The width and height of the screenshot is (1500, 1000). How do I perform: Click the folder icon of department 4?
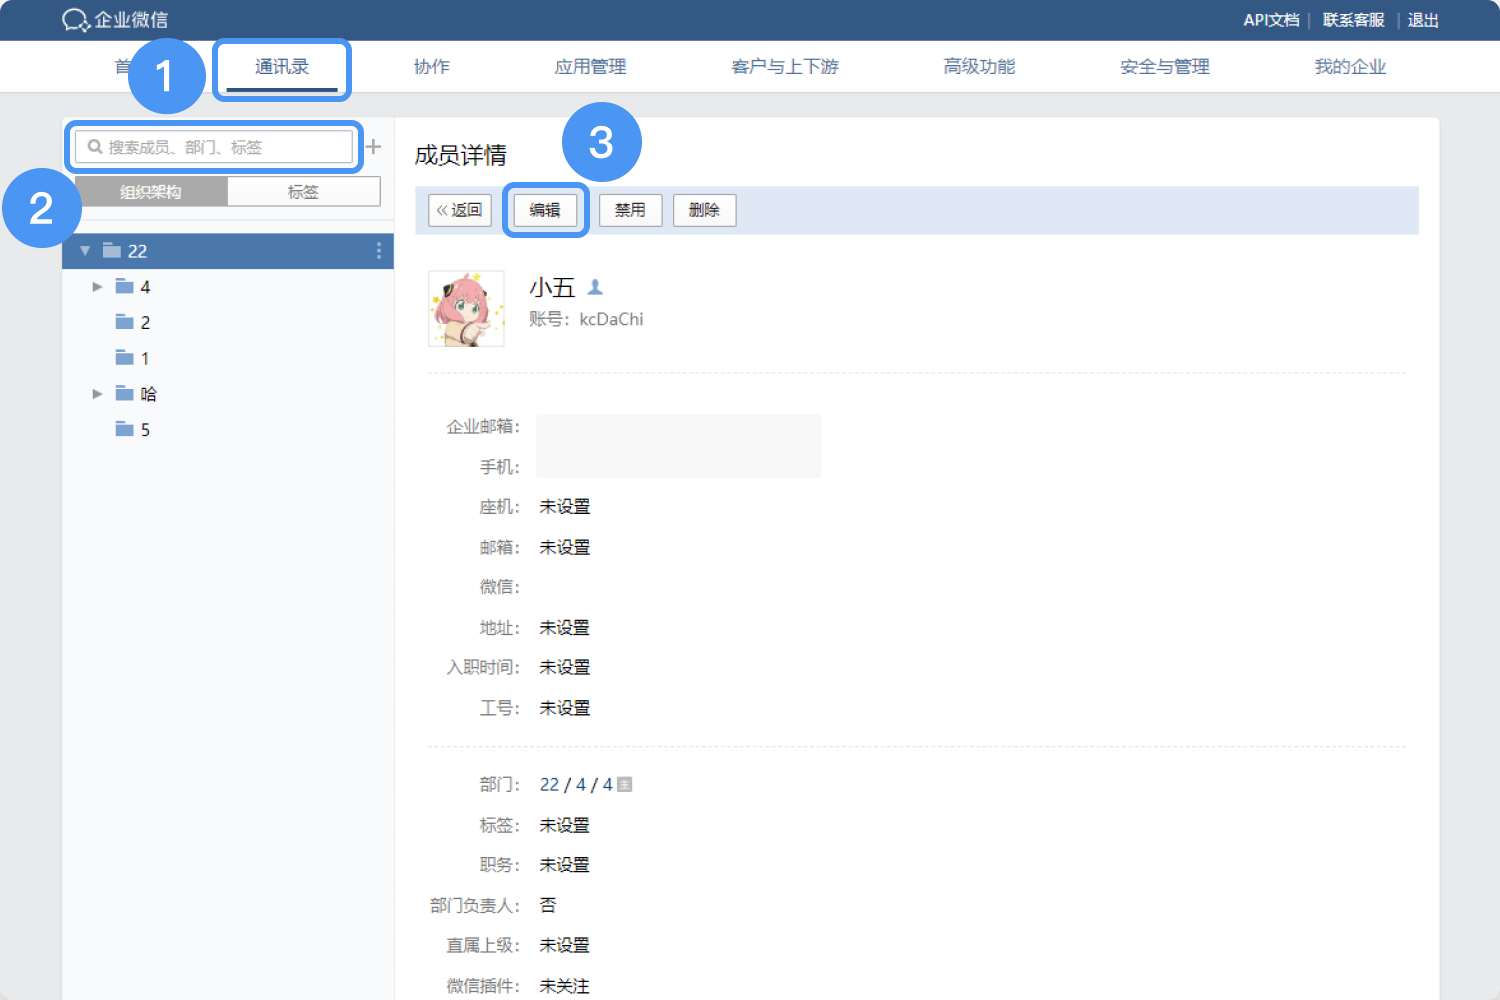tap(124, 287)
